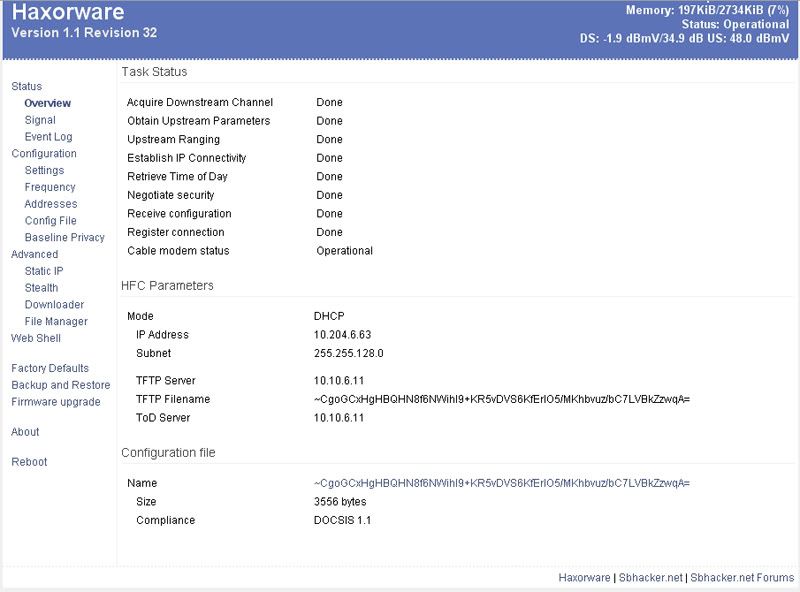The height and width of the screenshot is (592, 800).
Task: Navigate to the Frequency page
Action: pyautogui.click(x=50, y=187)
